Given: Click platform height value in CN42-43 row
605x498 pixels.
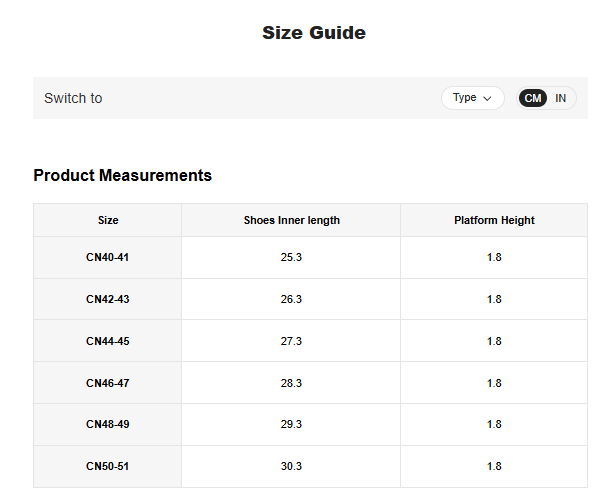Looking at the screenshot, I should (494, 299).
